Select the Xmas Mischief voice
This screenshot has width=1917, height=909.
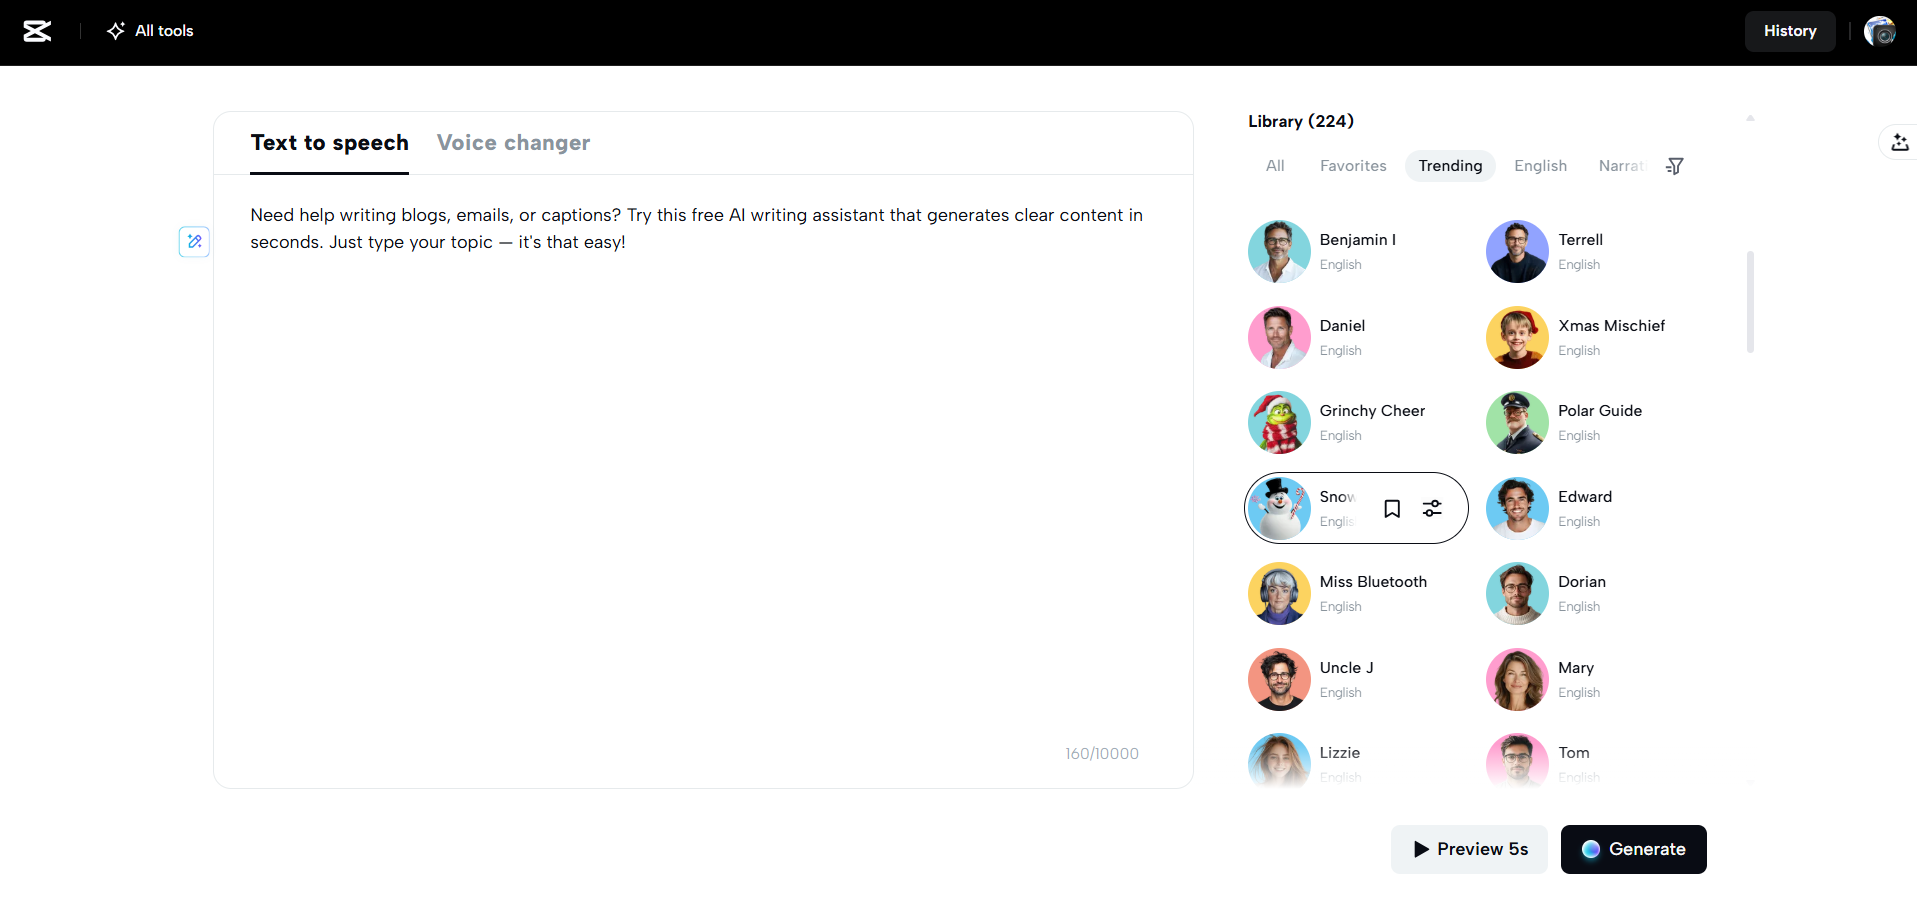(x=1594, y=337)
